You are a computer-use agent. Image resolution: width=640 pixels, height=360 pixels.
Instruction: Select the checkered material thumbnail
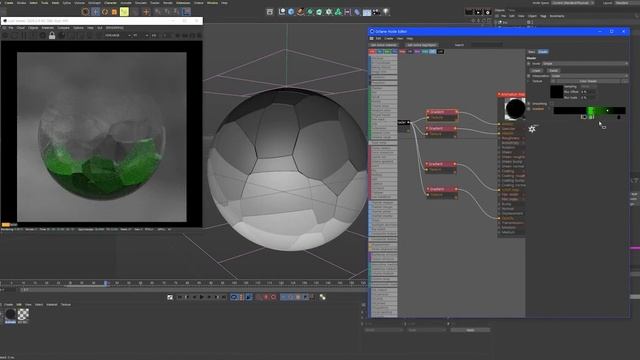pos(23,314)
